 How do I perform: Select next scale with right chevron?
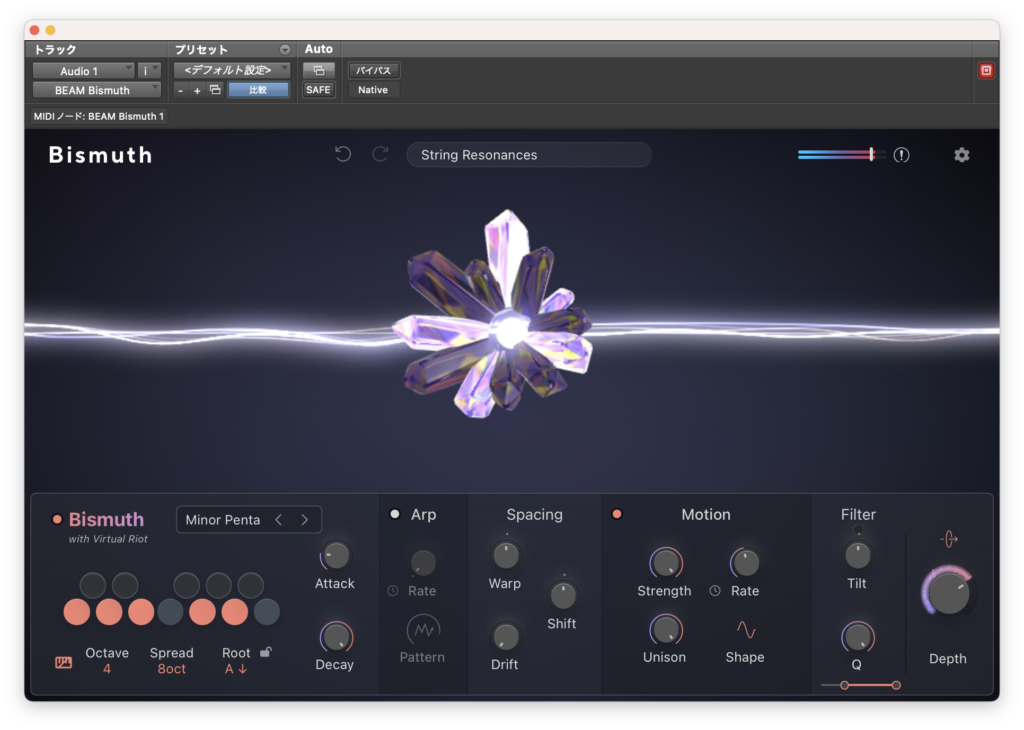[304, 520]
